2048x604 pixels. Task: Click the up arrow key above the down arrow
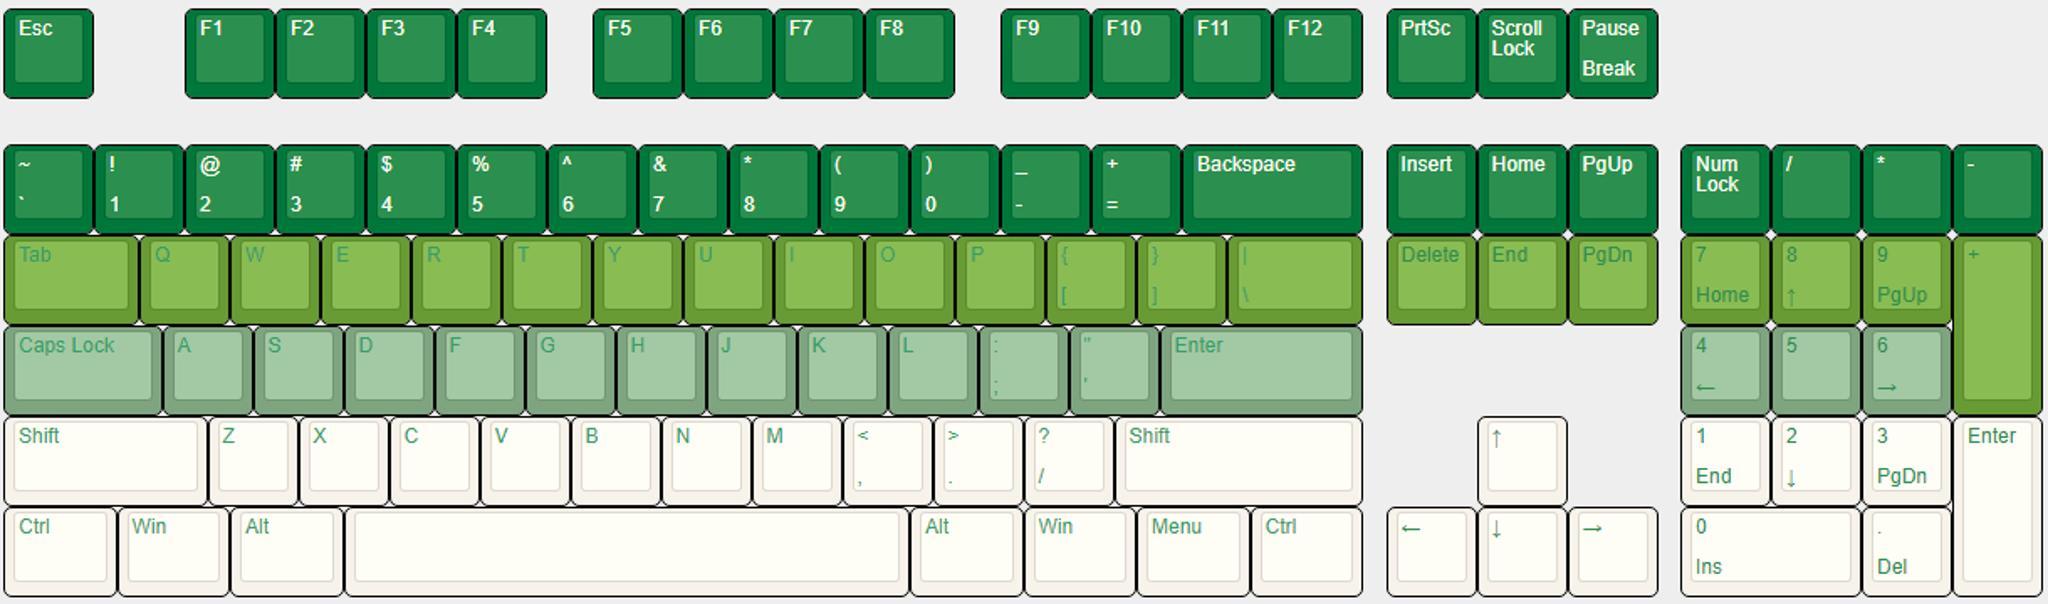tap(1521, 460)
